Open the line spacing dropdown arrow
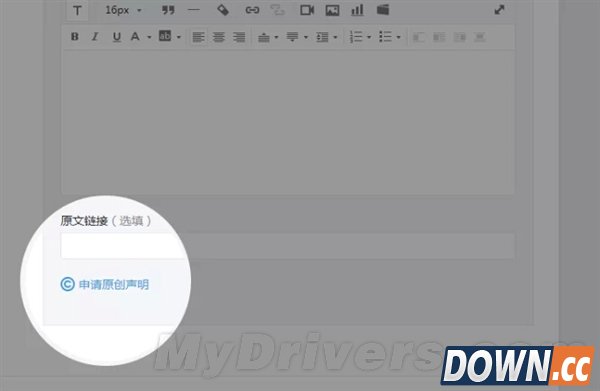This screenshot has width=600, height=391. tap(335, 37)
